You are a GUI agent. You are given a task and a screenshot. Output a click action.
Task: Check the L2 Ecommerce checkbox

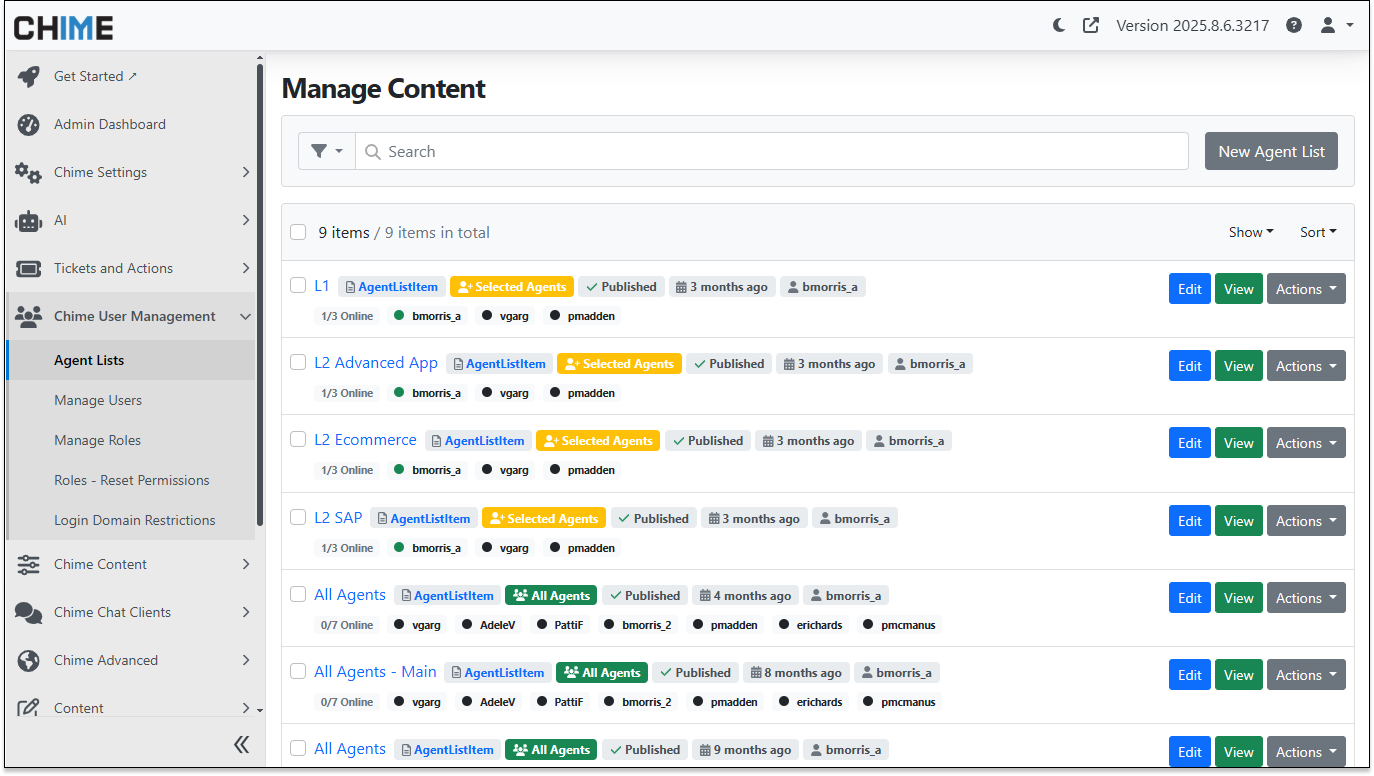[x=298, y=439]
